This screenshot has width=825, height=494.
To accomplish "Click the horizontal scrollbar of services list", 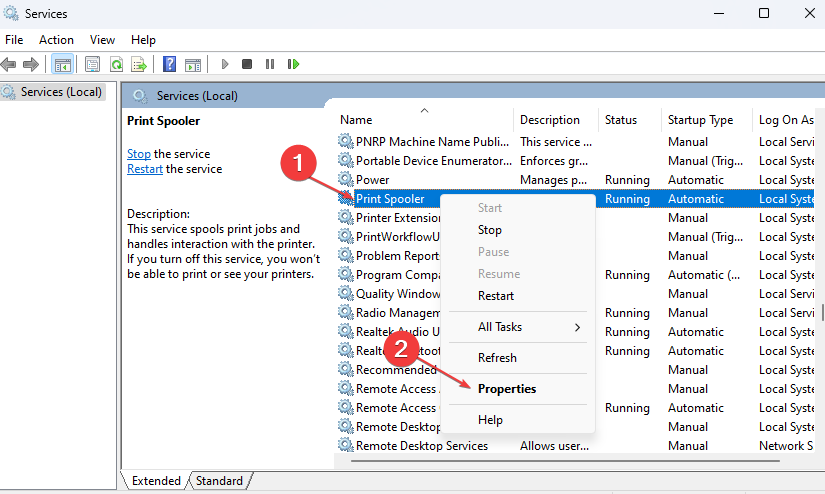I will (565, 461).
